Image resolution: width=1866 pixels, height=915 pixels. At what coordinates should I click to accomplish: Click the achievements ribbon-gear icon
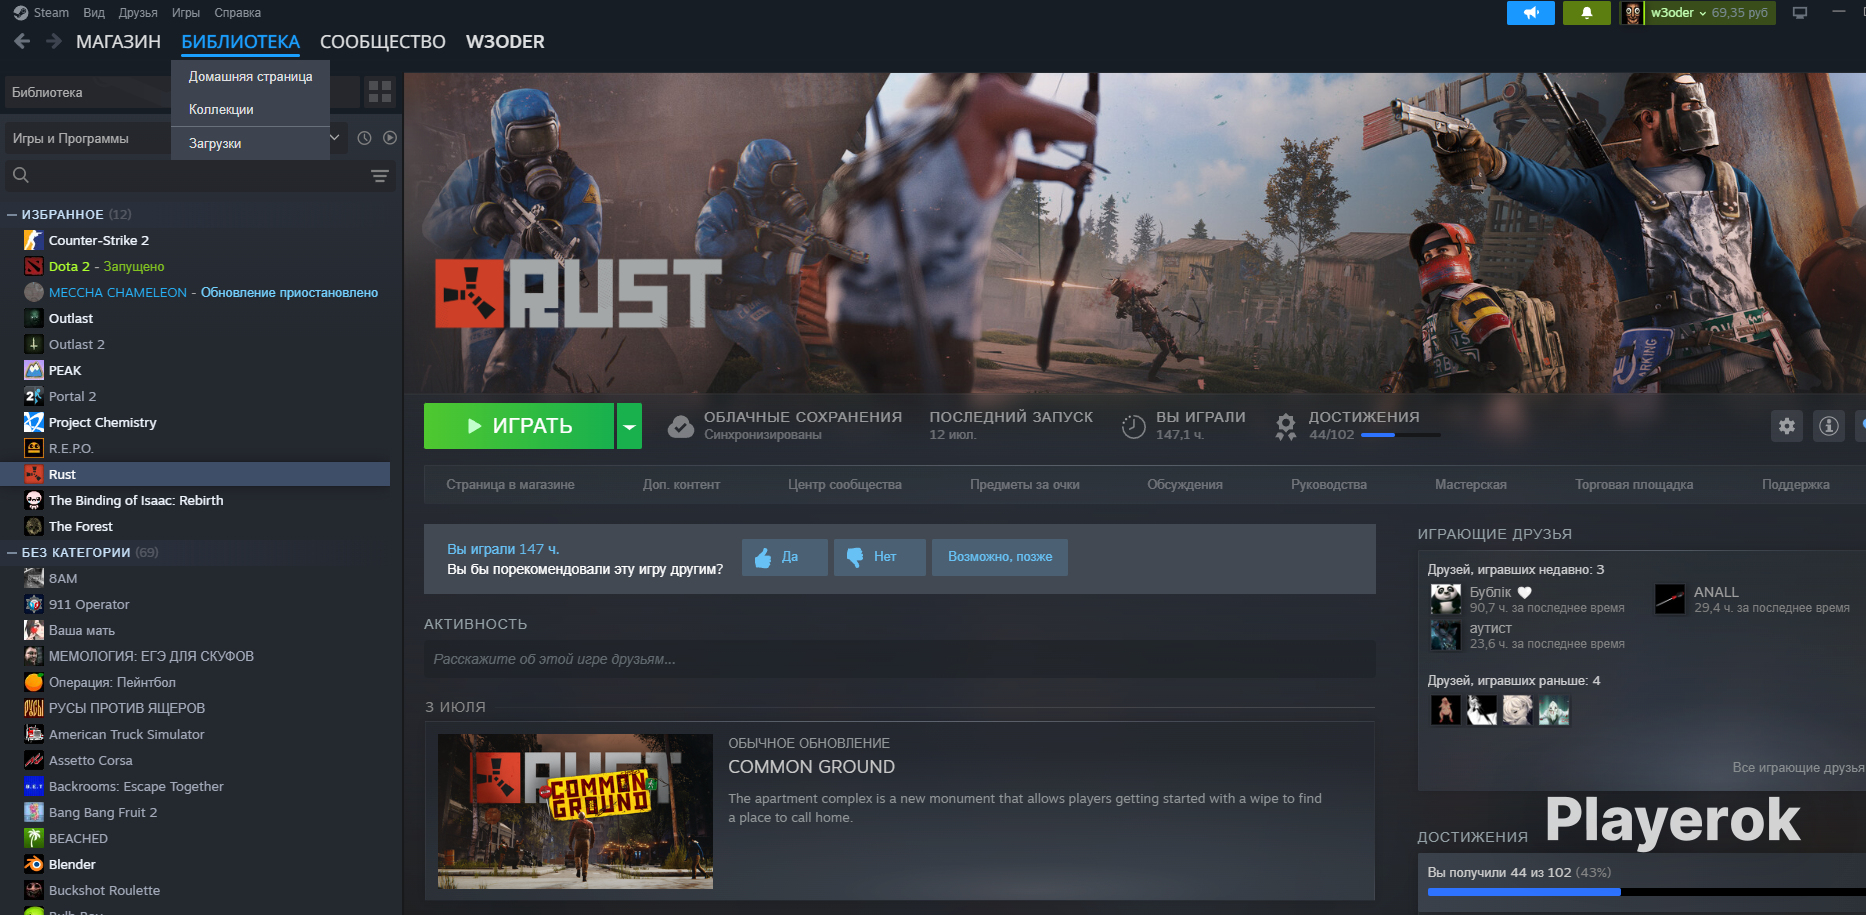(x=1286, y=427)
